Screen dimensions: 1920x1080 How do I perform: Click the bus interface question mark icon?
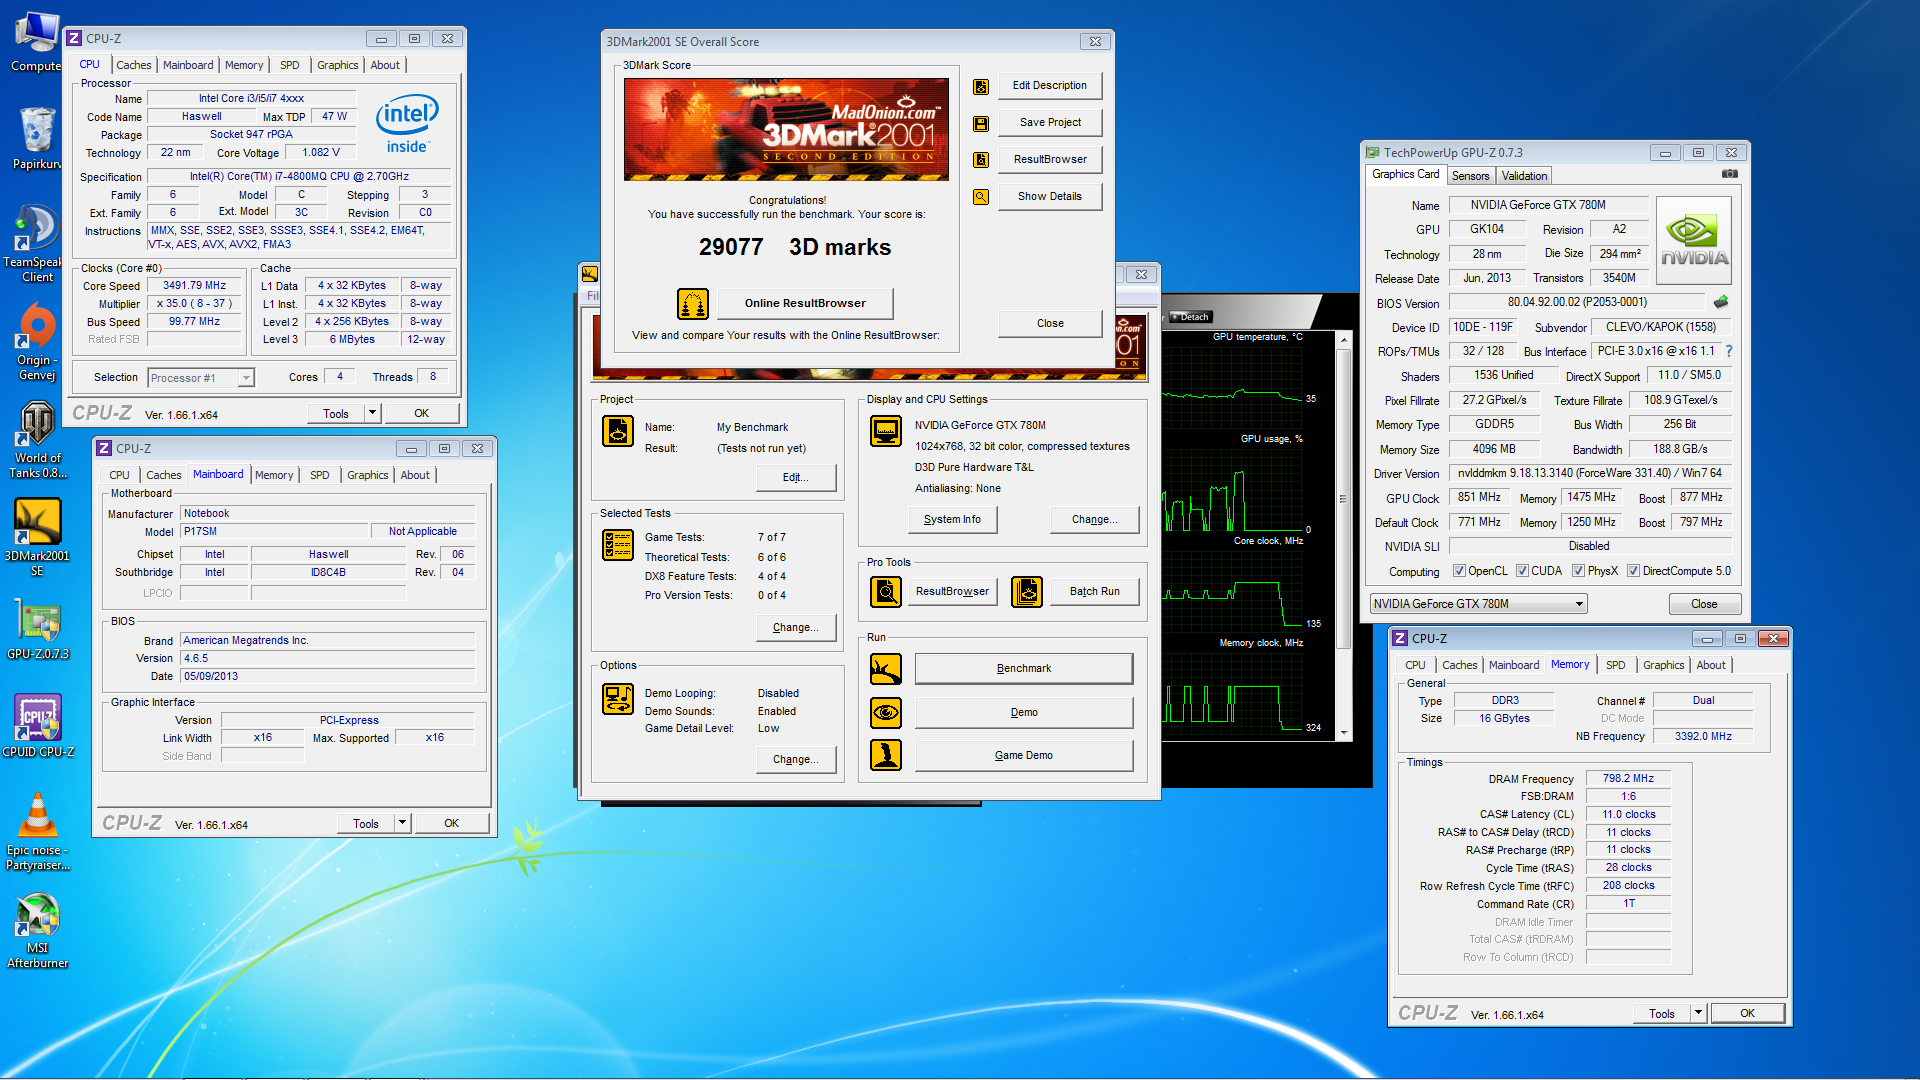tap(1729, 351)
